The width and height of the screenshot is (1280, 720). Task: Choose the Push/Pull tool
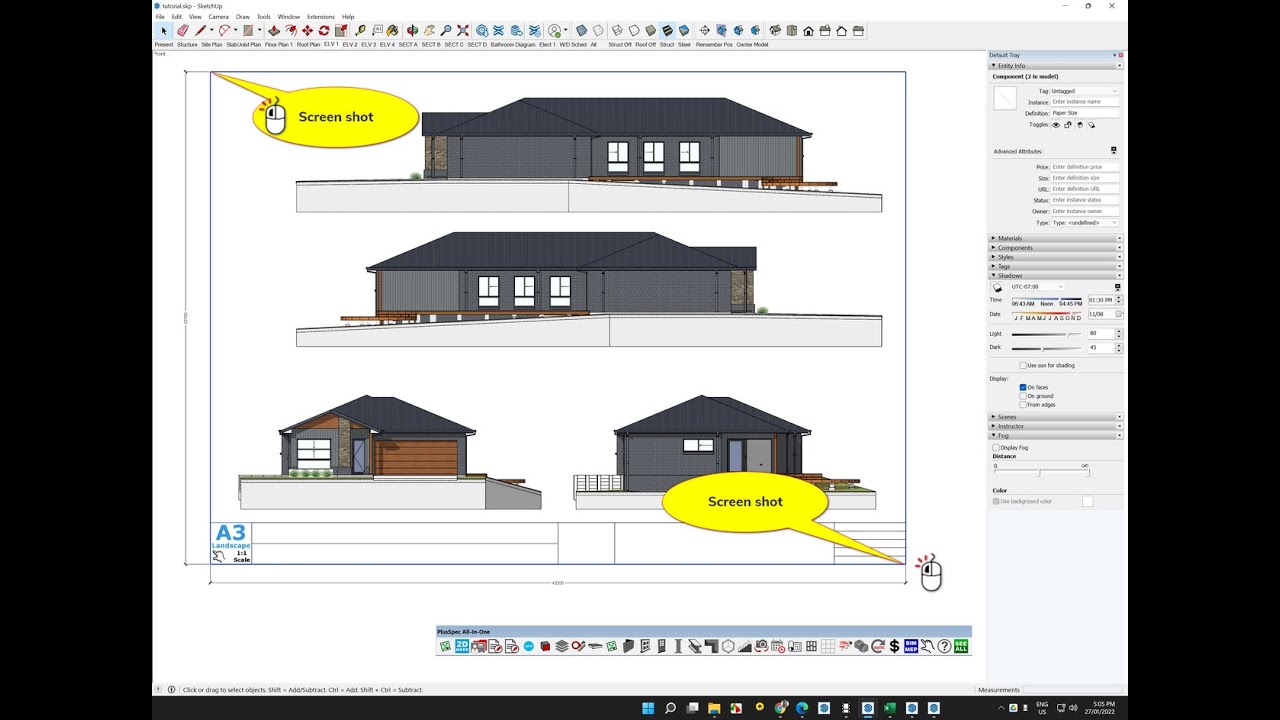point(275,31)
